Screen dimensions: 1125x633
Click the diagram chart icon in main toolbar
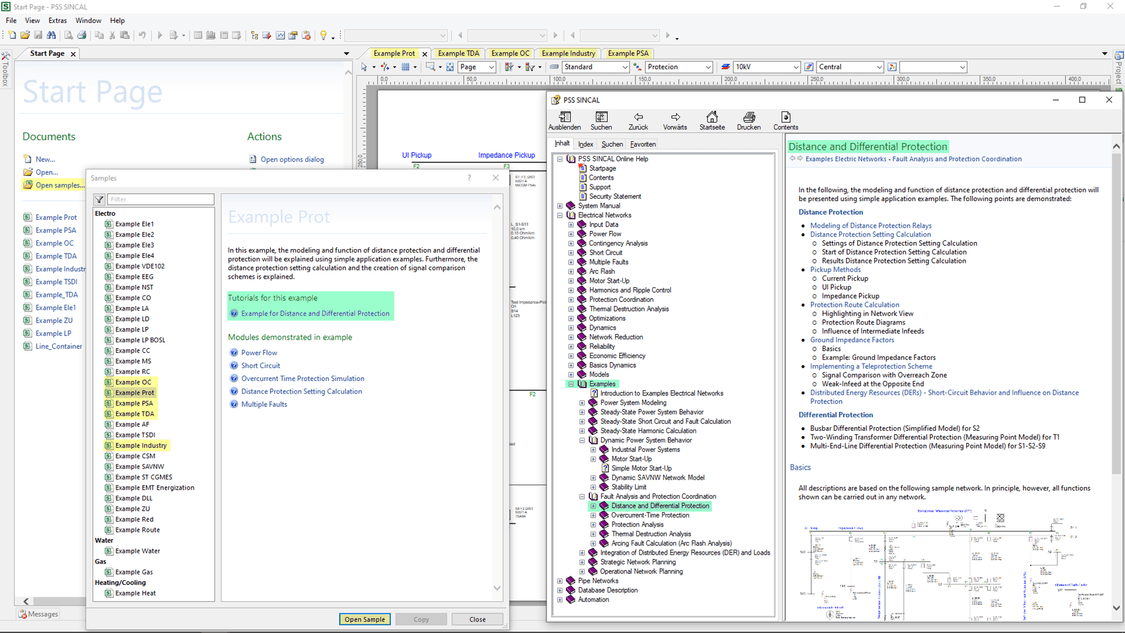tap(281, 35)
